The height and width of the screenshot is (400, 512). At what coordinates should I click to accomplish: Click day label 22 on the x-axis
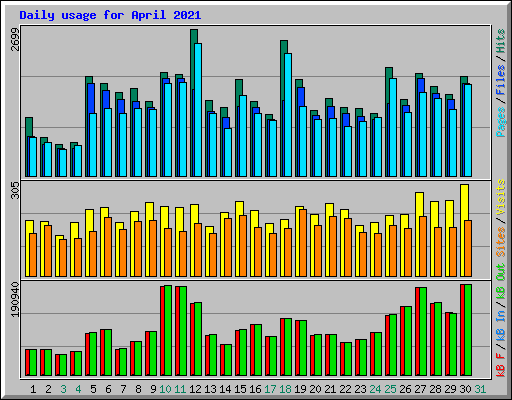click(345, 389)
